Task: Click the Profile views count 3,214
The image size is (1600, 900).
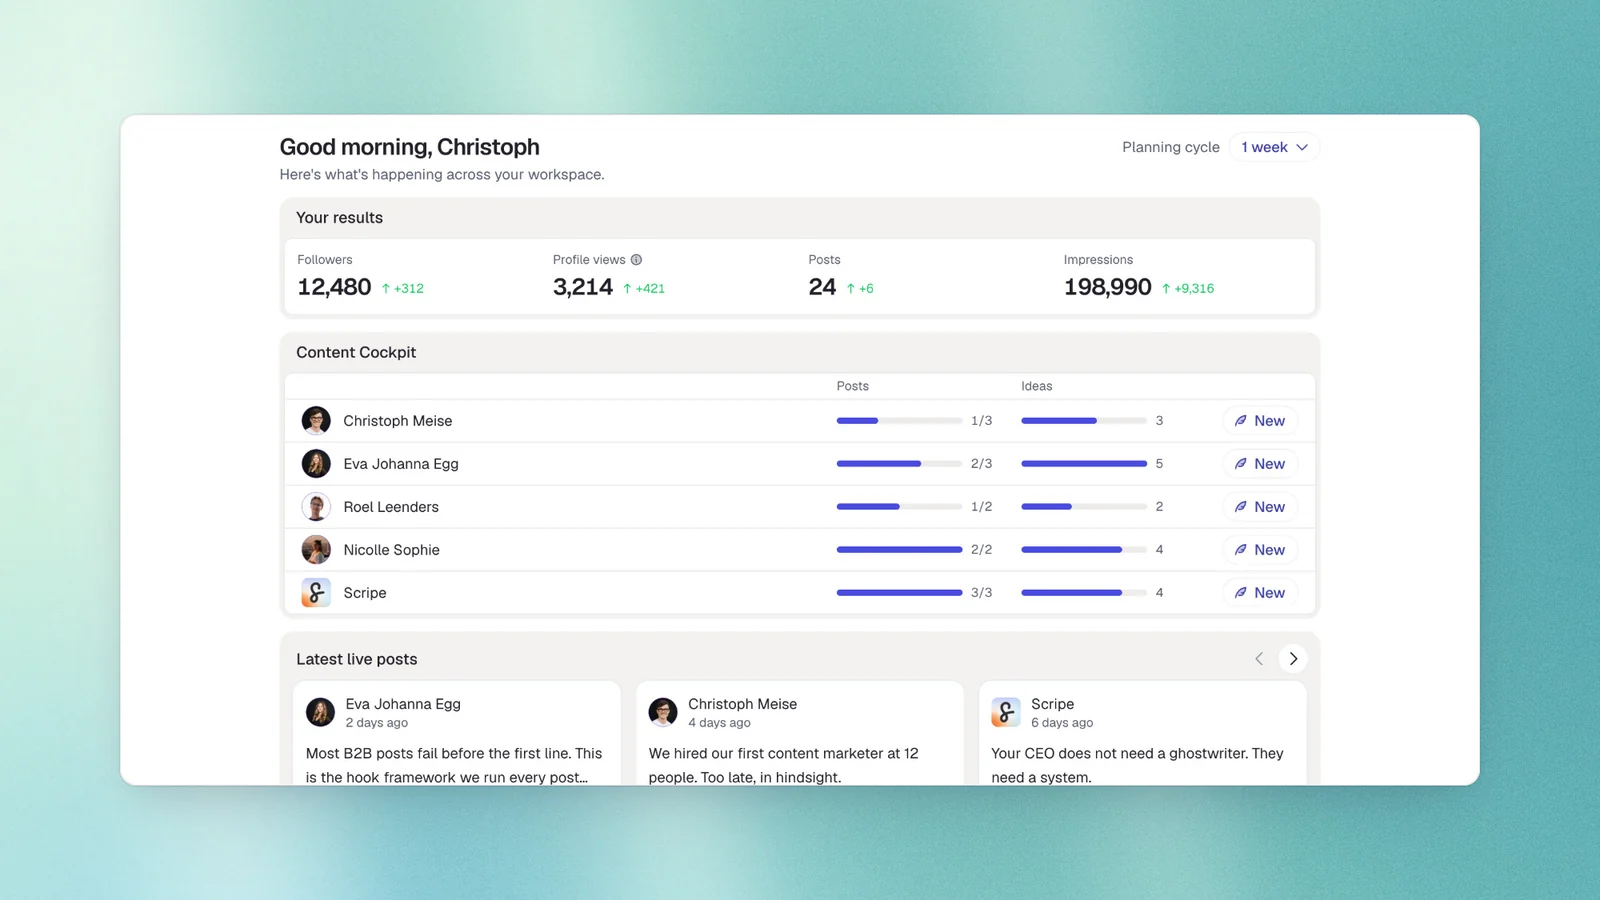Action: [583, 287]
